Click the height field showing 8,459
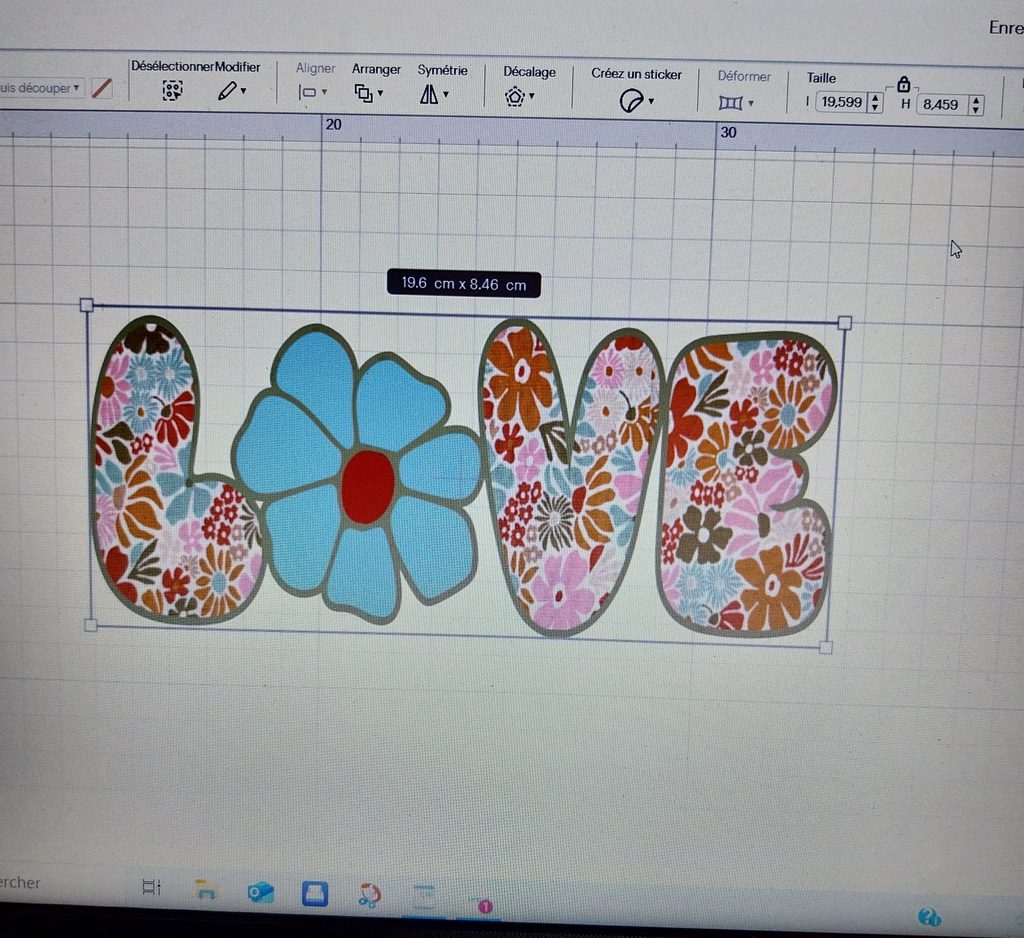The image size is (1024, 938). point(941,105)
